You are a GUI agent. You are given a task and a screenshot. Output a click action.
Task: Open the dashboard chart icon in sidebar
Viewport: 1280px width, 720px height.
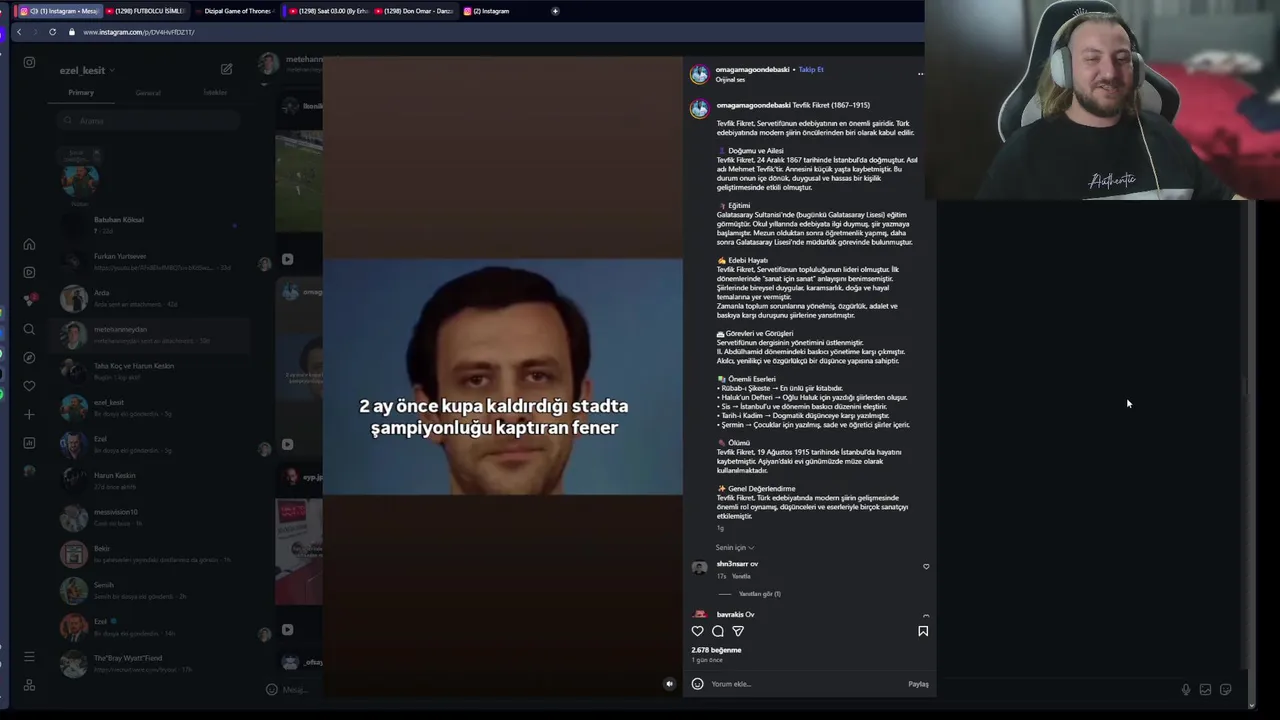[x=29, y=443]
